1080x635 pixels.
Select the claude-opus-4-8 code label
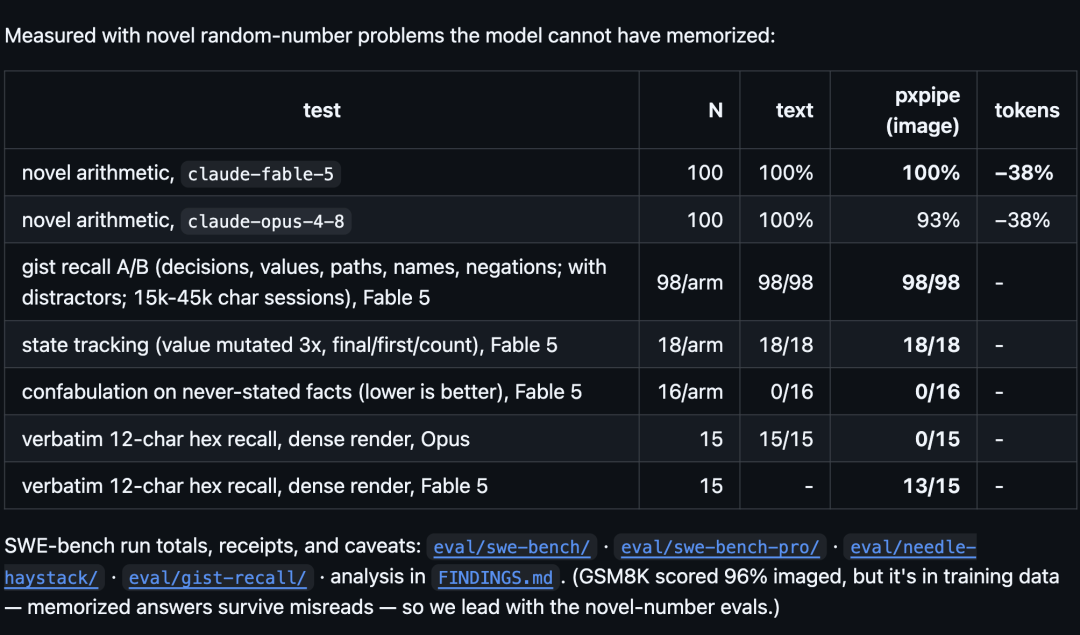pos(266,221)
